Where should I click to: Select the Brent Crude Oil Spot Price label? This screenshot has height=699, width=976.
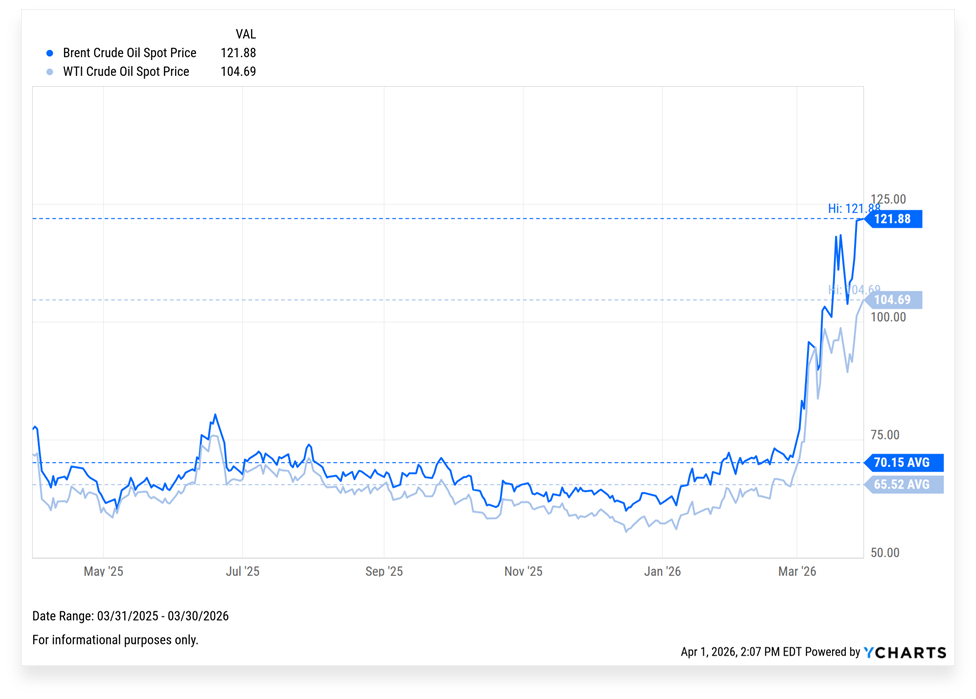tap(129, 53)
